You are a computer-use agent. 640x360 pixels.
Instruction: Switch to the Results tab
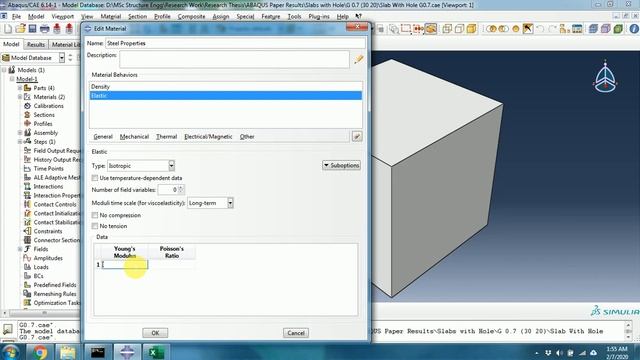click(x=36, y=44)
